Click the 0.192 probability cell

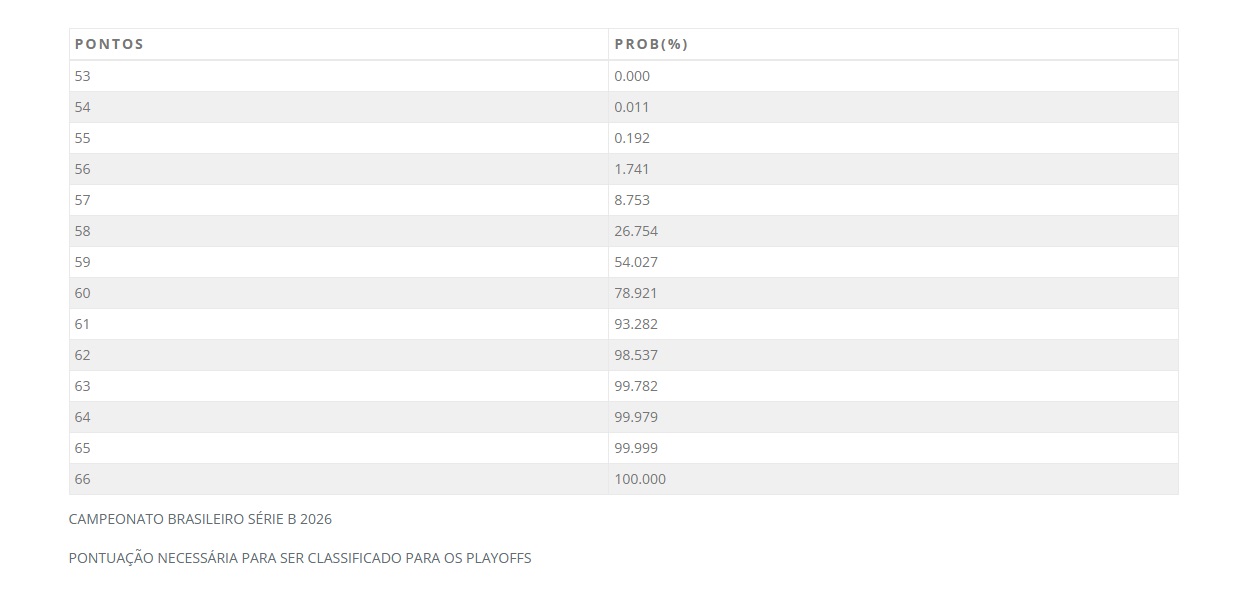(x=893, y=138)
